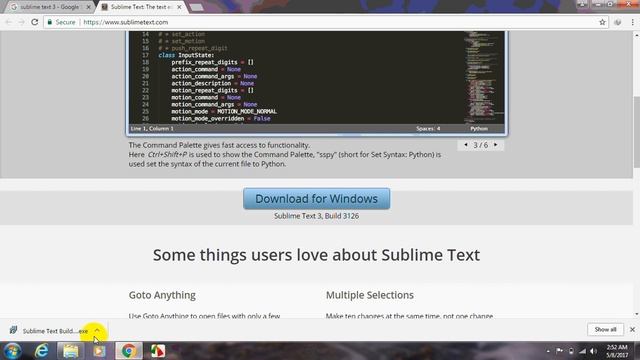Click the Secure padlock site info
640x360 pixels.
(61, 22)
